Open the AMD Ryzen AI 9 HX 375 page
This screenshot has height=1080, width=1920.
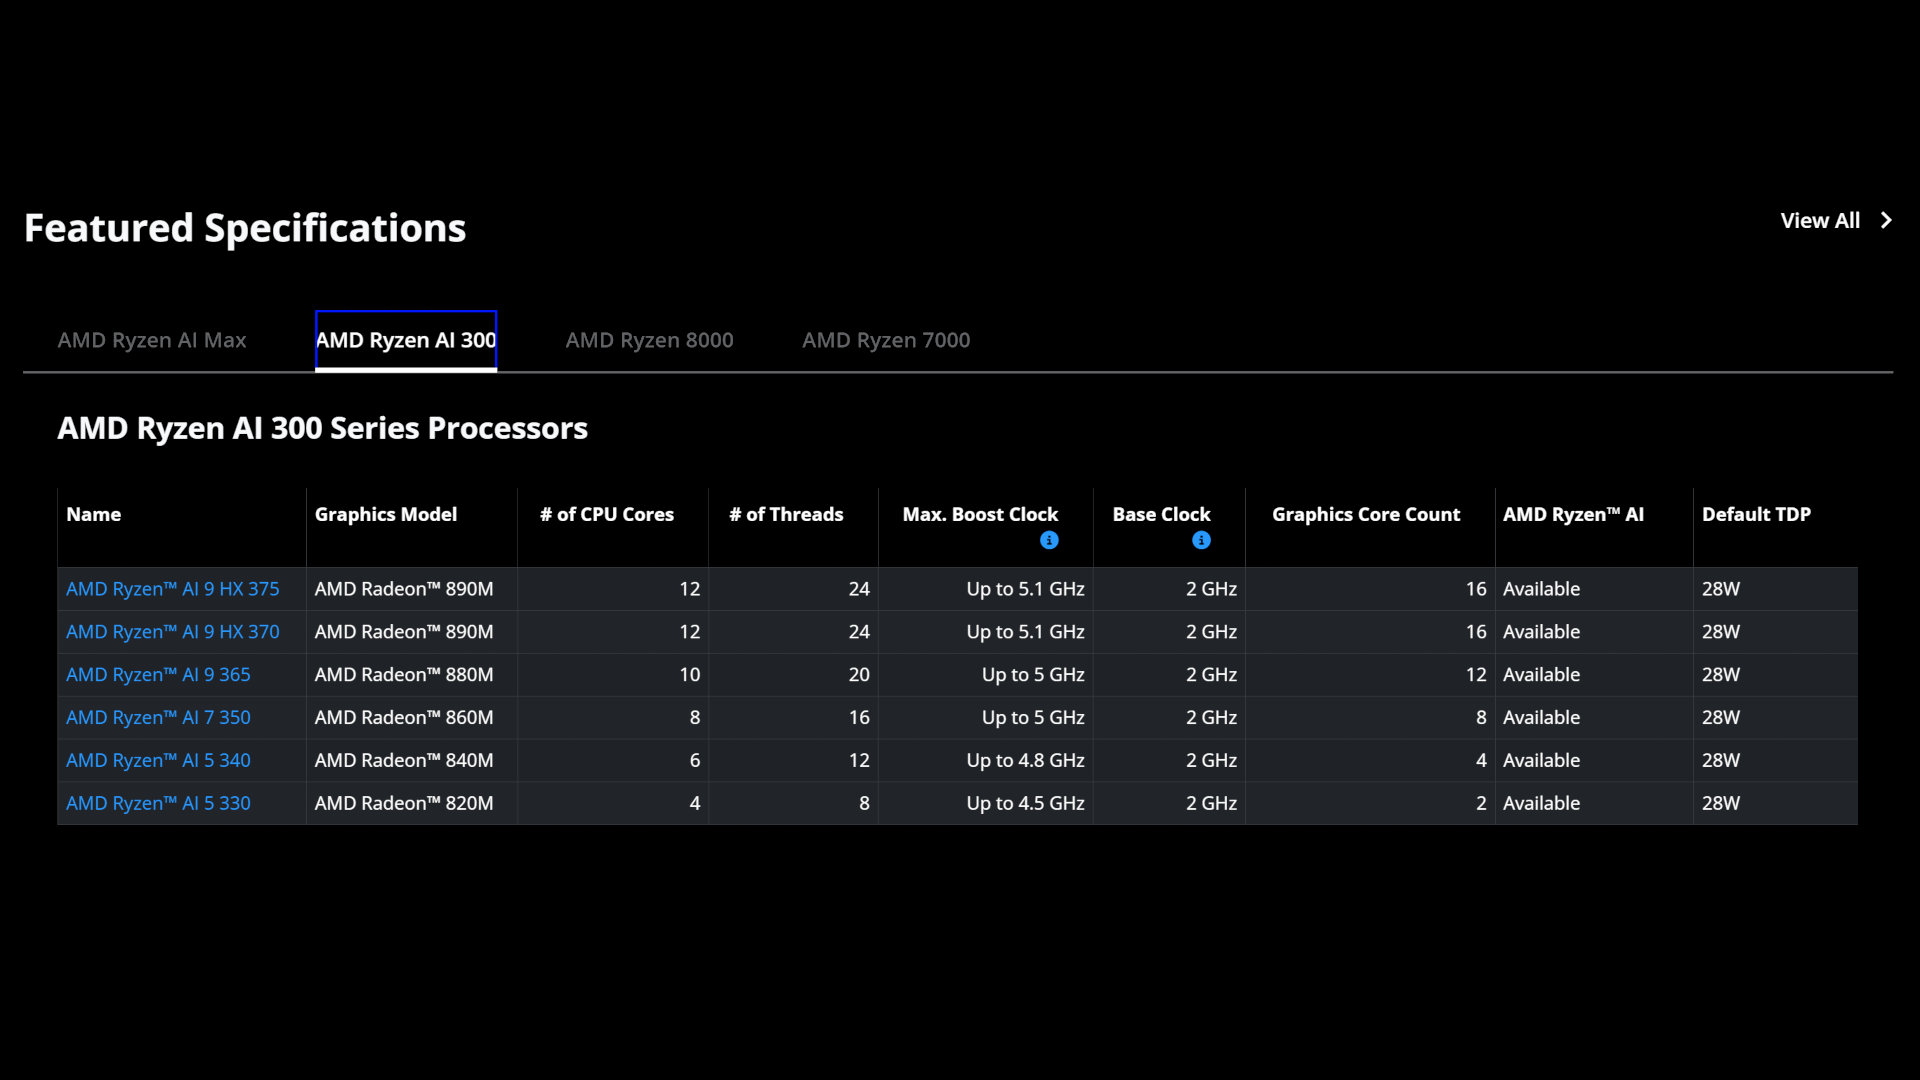(173, 589)
